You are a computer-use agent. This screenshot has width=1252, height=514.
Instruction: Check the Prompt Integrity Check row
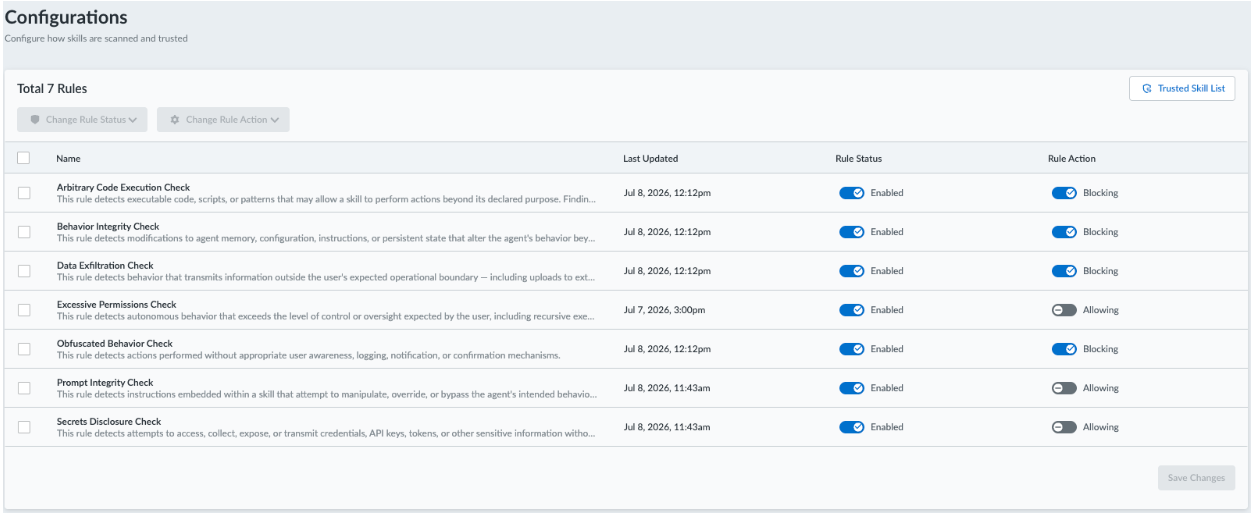[24, 388]
